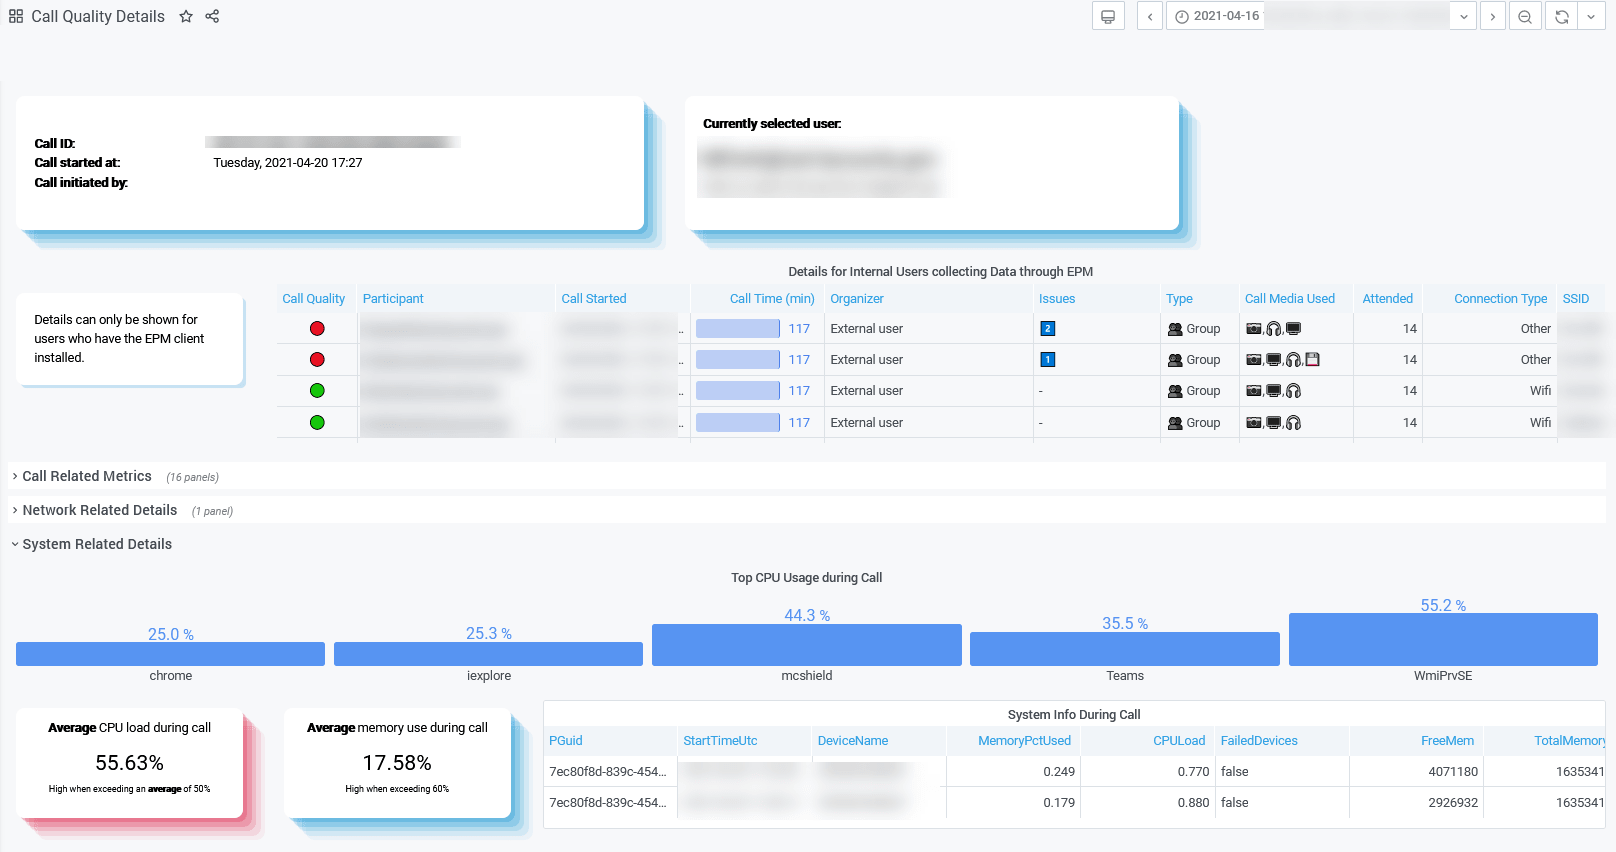Screen dimensions: 1616x852
Task: Shift time range backward with left arrow
Action: coord(1150,17)
